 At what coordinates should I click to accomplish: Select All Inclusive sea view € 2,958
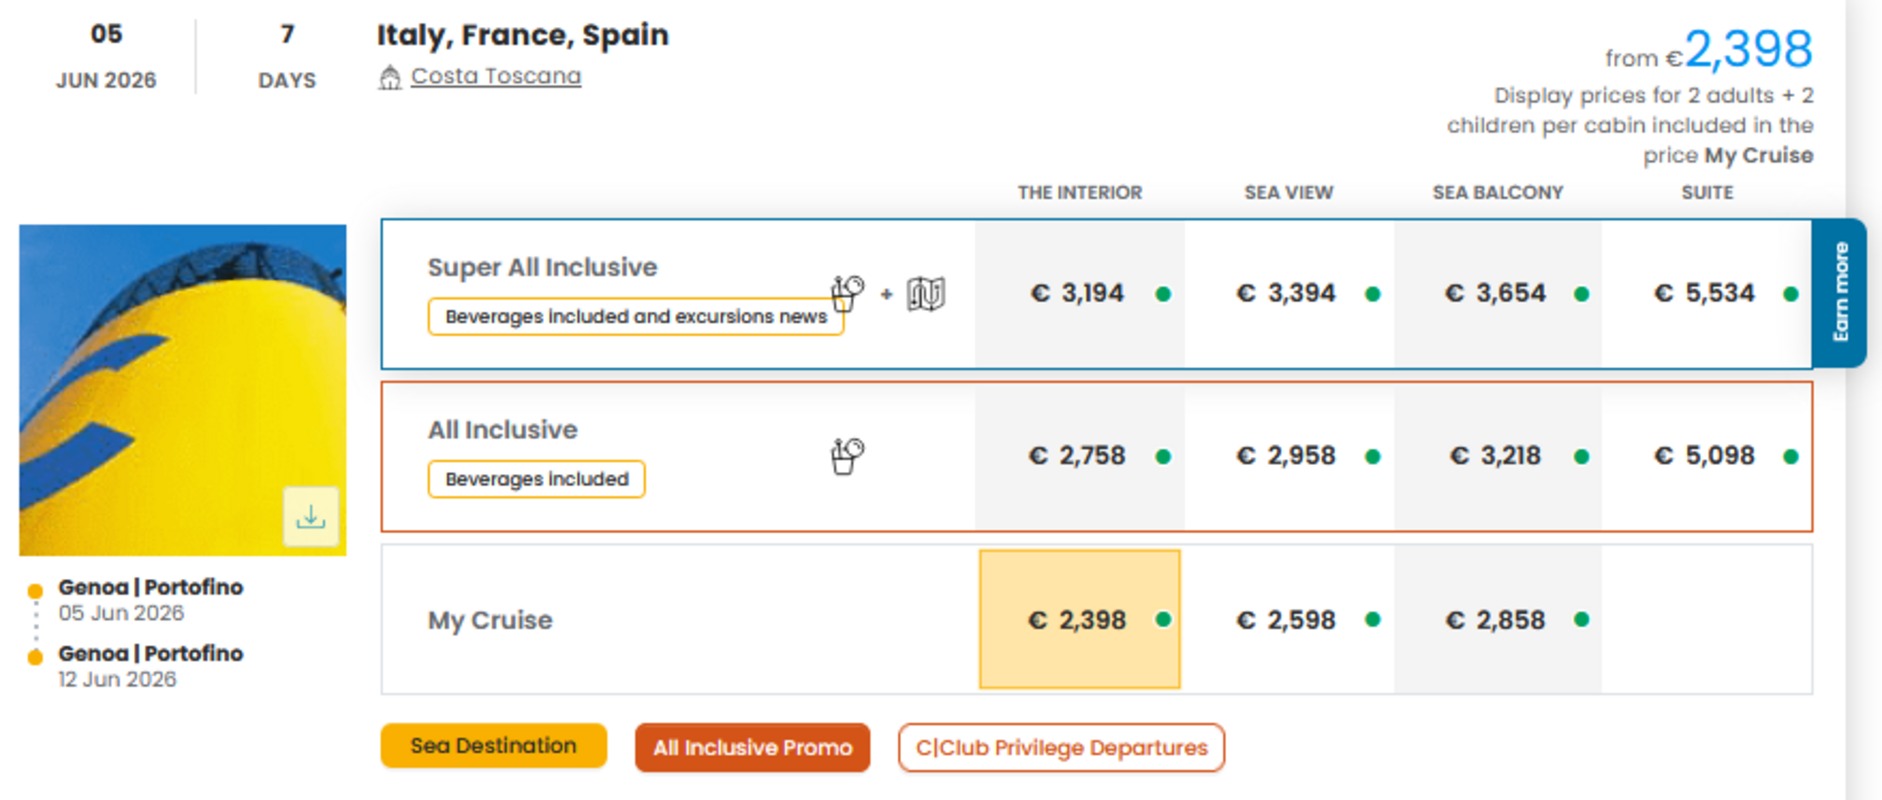(1287, 456)
